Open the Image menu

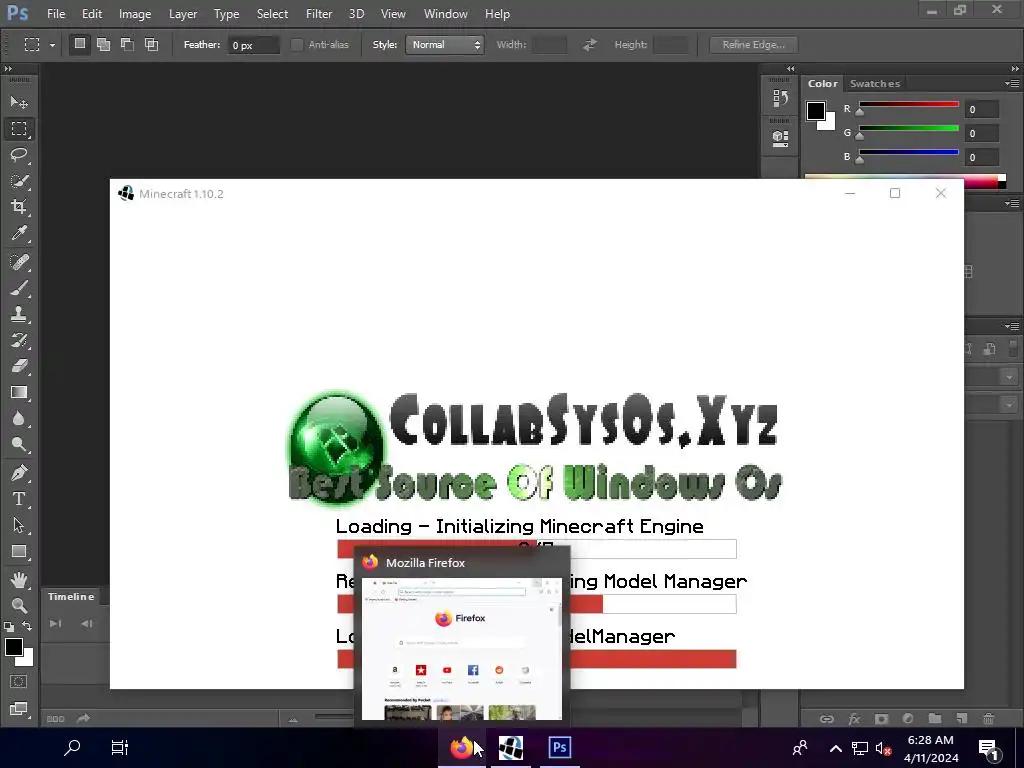[x=135, y=14]
